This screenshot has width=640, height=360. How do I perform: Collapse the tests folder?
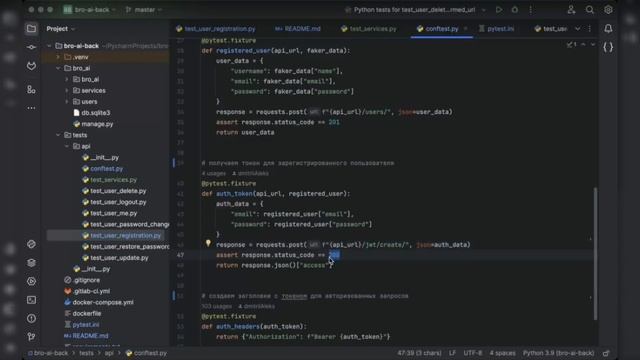coord(58,135)
